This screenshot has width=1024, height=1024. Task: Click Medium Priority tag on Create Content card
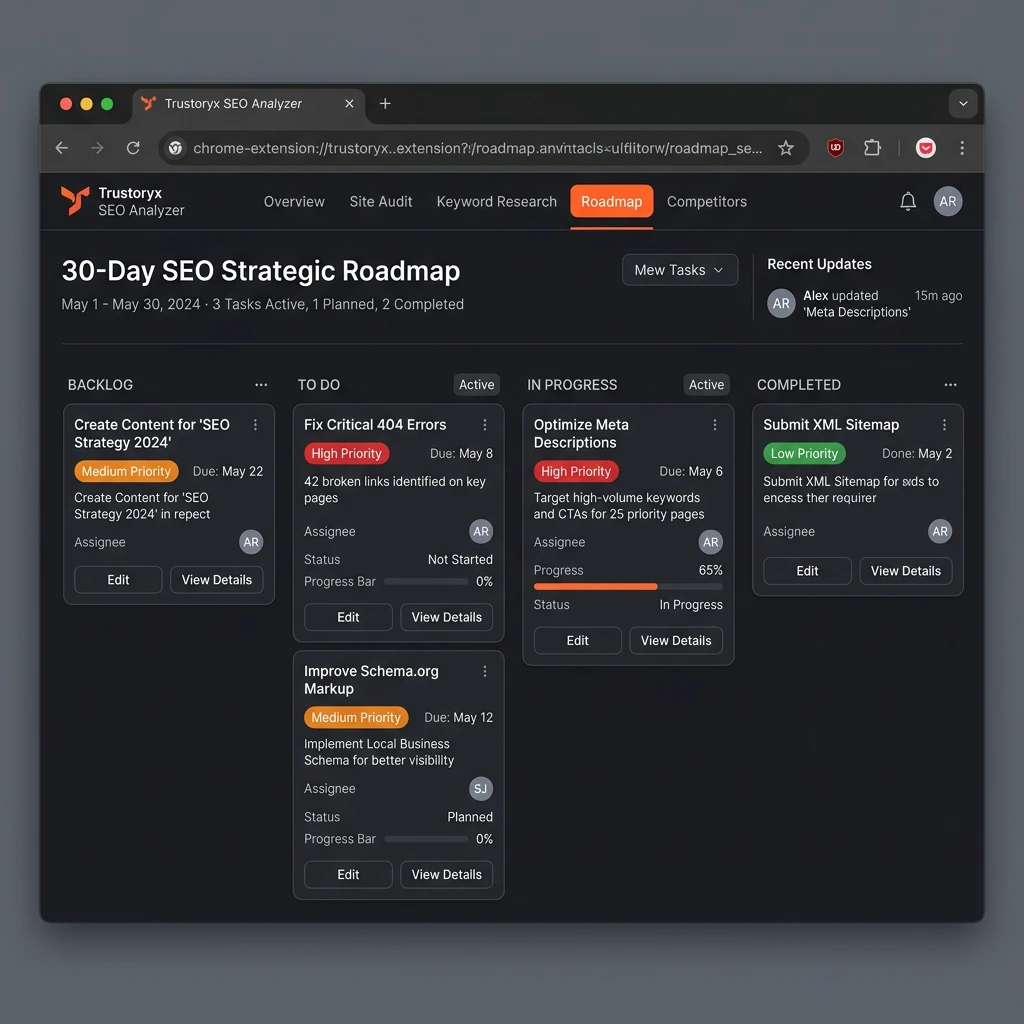(x=126, y=472)
